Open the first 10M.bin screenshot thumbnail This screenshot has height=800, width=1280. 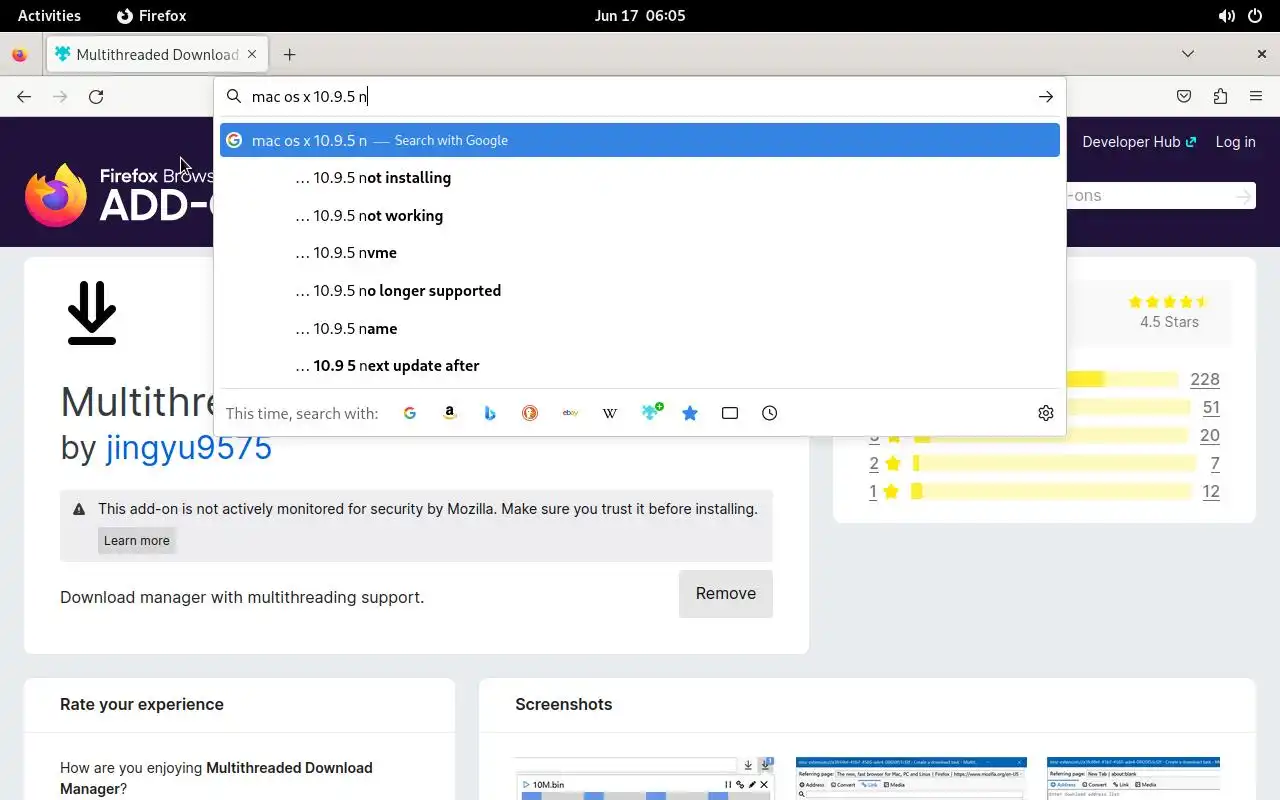click(x=645, y=779)
